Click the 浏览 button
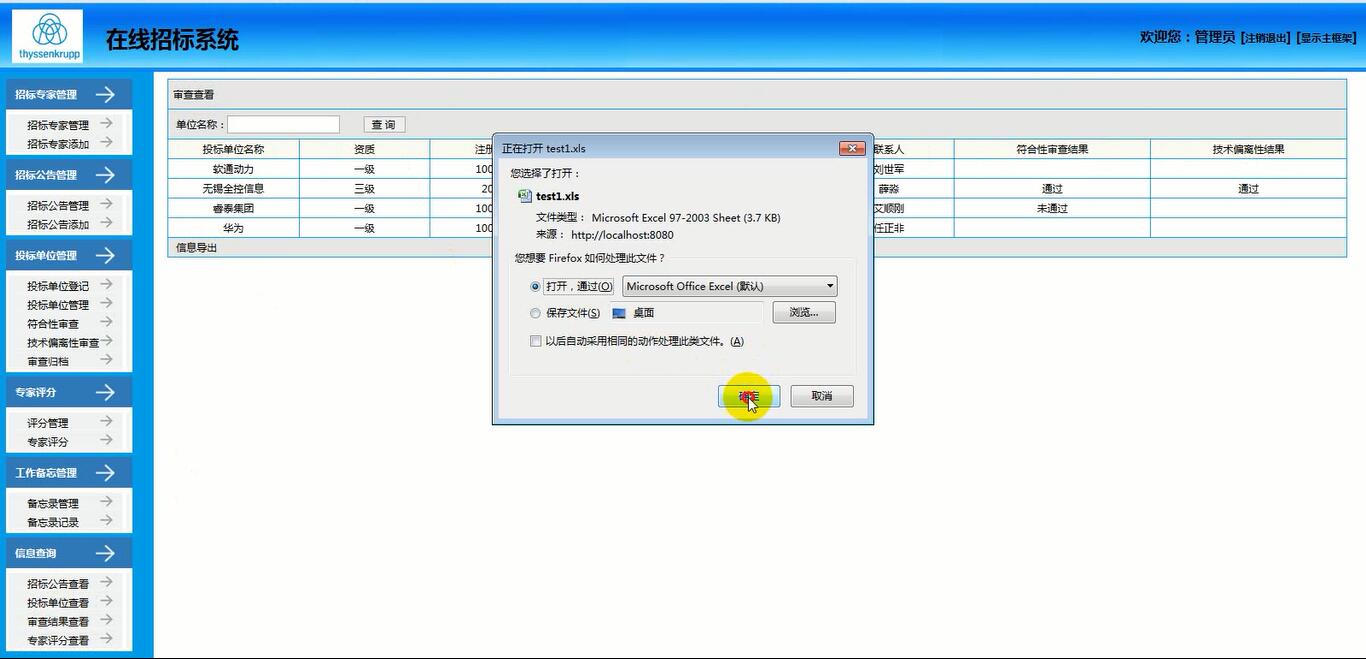 click(x=804, y=313)
